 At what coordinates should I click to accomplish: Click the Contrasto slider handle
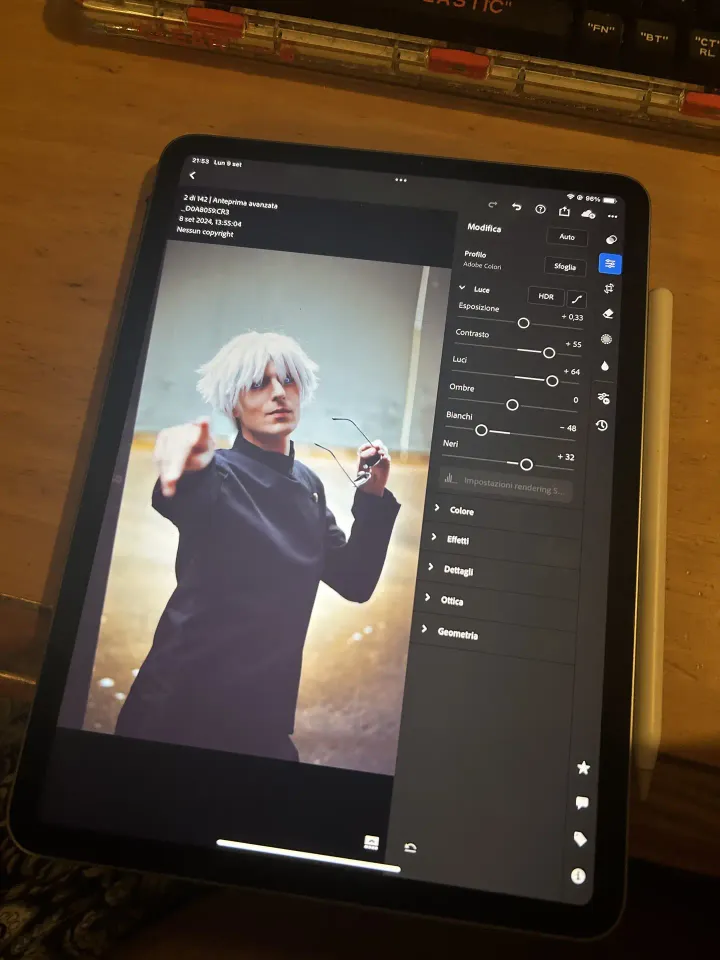coord(549,353)
